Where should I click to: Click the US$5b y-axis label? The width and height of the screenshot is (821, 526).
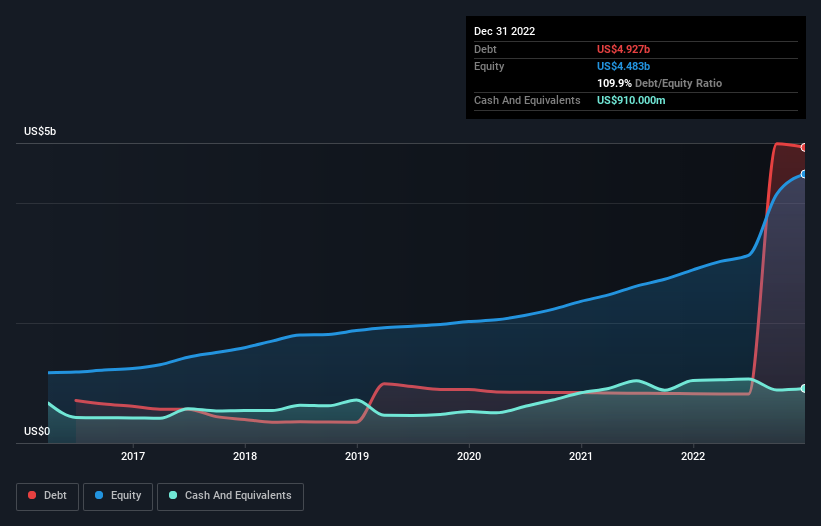point(40,131)
